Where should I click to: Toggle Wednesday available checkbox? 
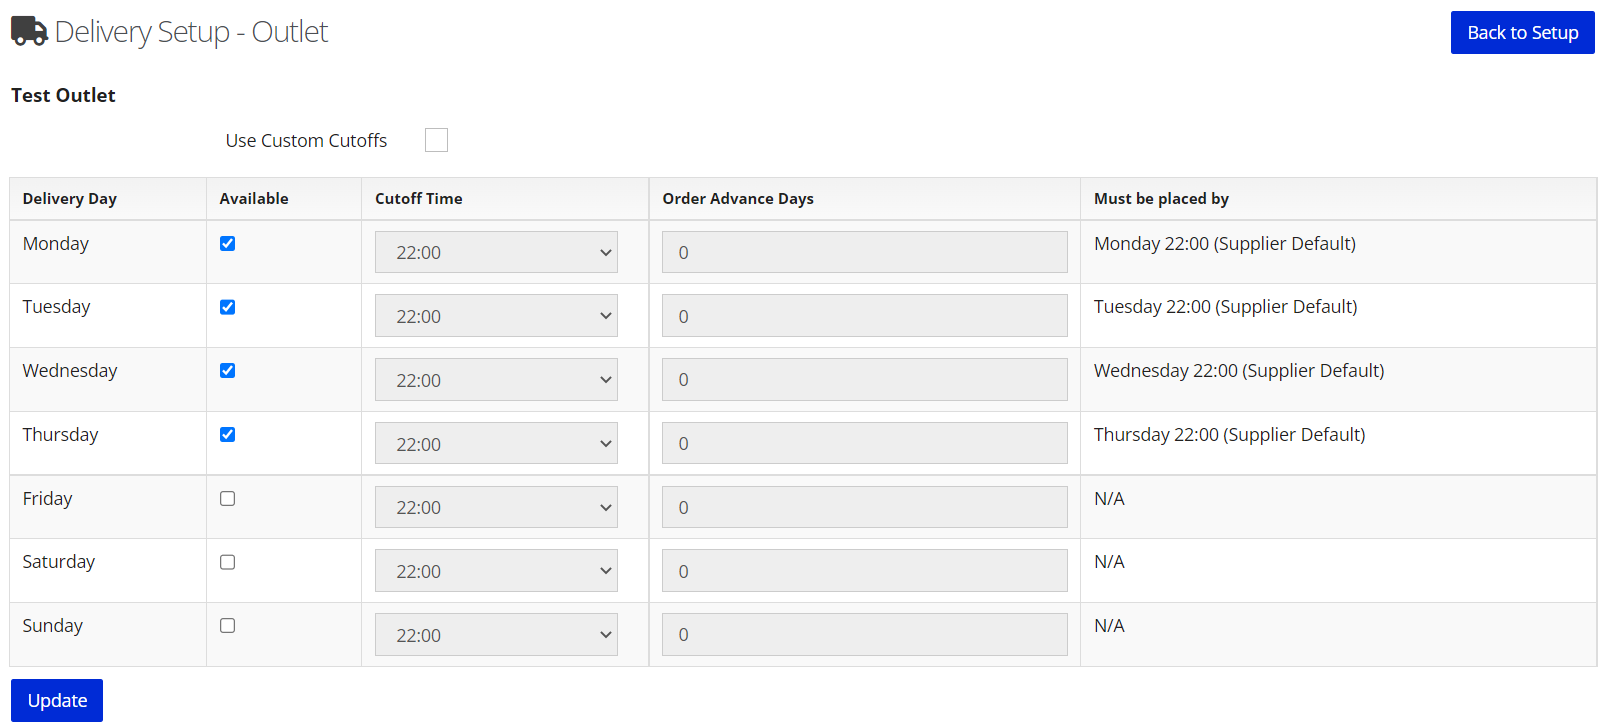click(x=228, y=370)
